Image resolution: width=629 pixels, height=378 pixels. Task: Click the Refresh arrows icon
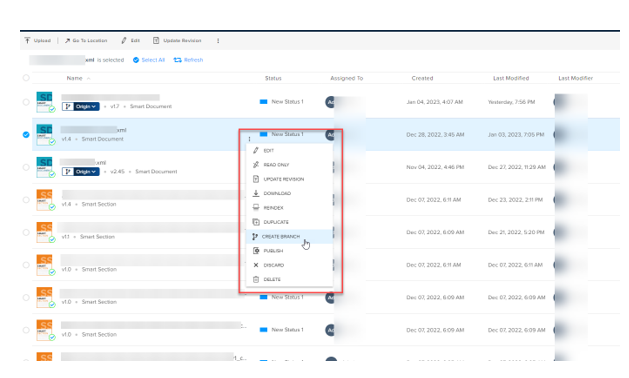click(x=177, y=60)
